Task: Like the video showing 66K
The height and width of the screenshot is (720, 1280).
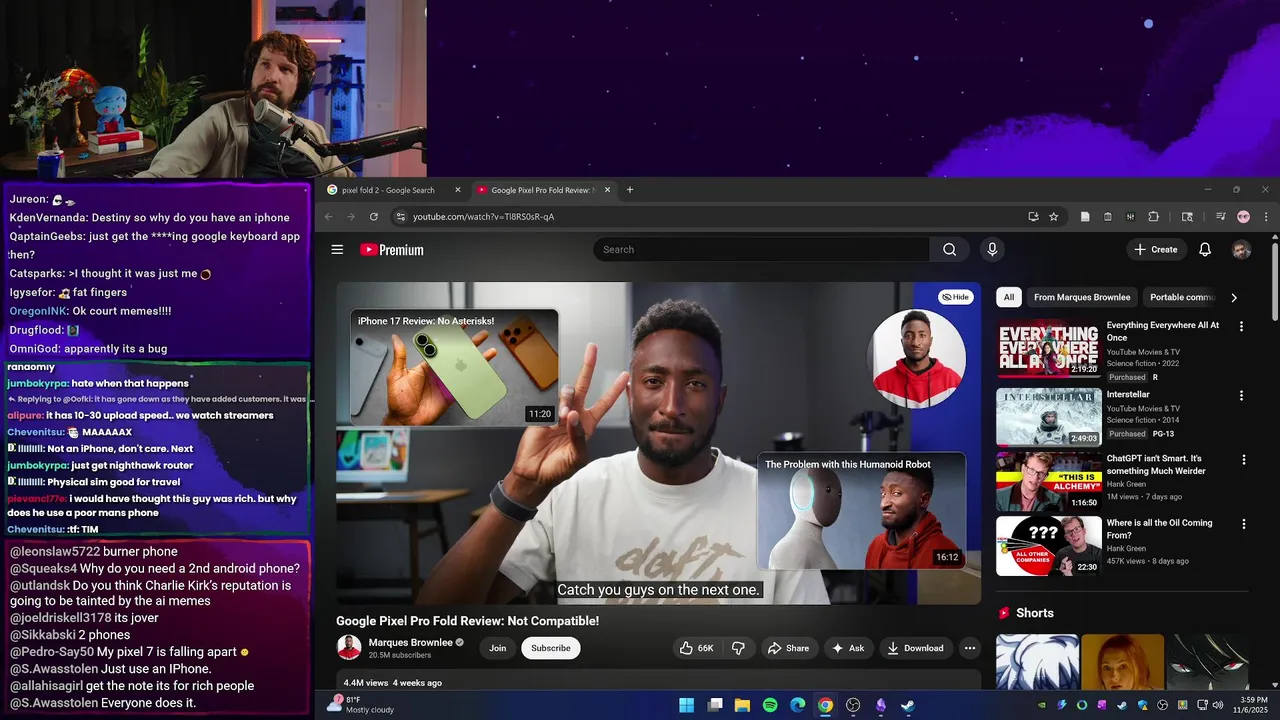Action: click(696, 648)
